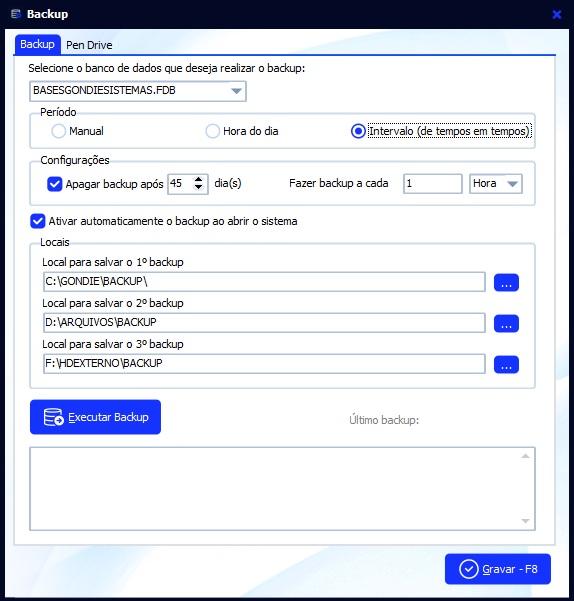
Task: Switch to the Pen Drive tab
Action: [89, 45]
